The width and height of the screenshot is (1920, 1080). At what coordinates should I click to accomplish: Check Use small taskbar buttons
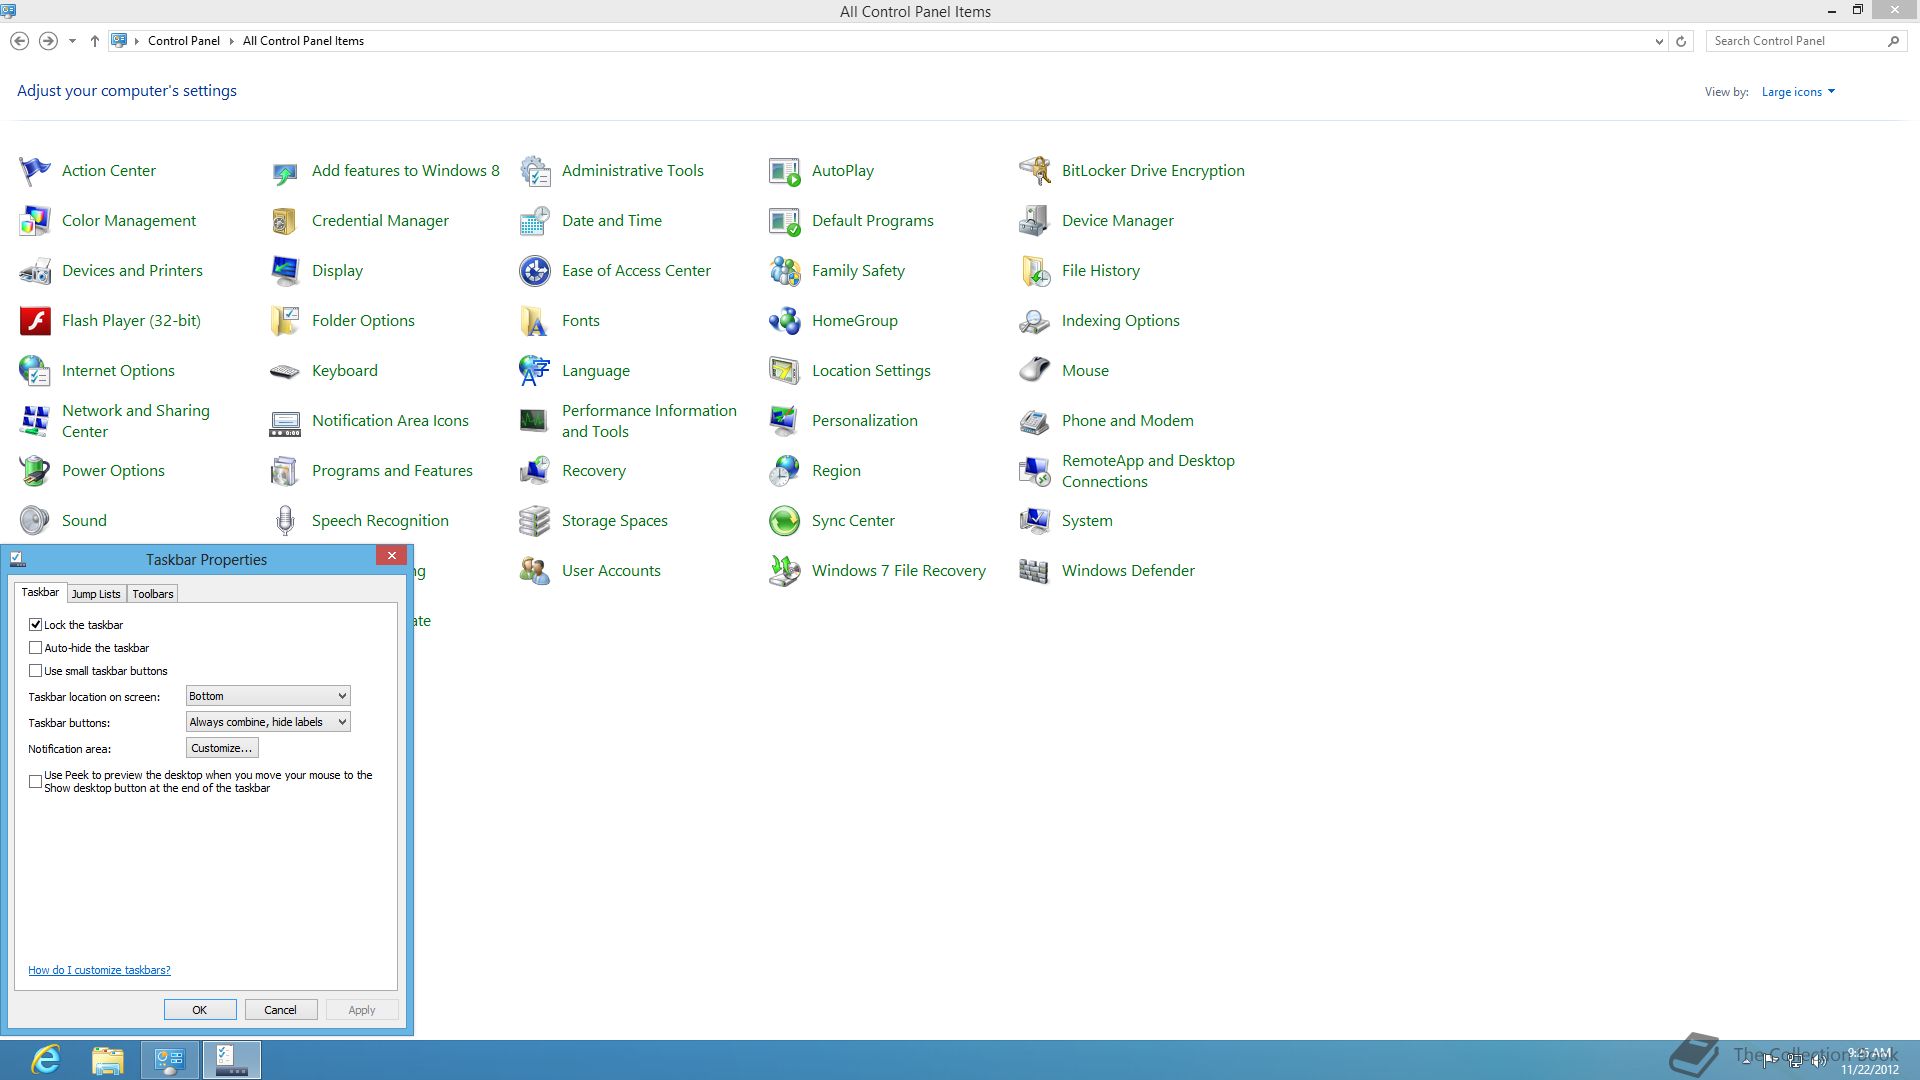point(36,671)
